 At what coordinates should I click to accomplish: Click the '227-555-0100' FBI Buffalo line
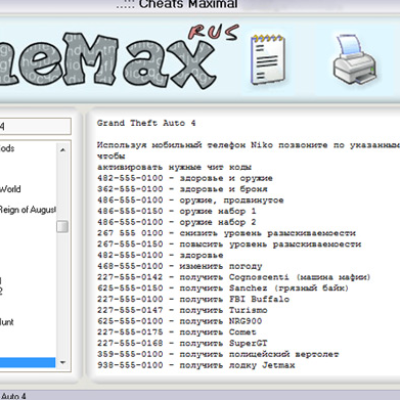pyautogui.click(x=193, y=299)
